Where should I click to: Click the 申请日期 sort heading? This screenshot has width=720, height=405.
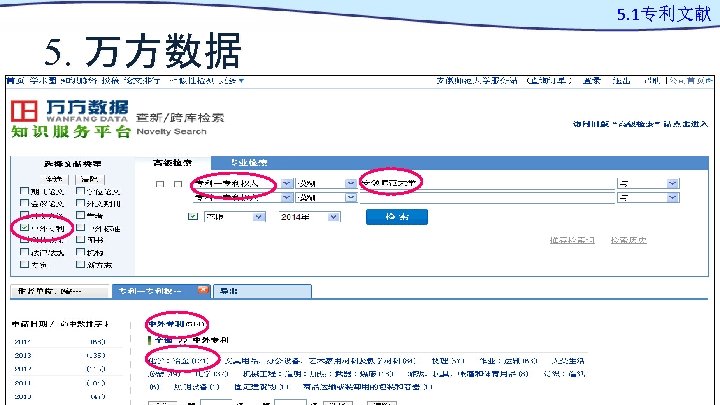pyautogui.click(x=30, y=324)
